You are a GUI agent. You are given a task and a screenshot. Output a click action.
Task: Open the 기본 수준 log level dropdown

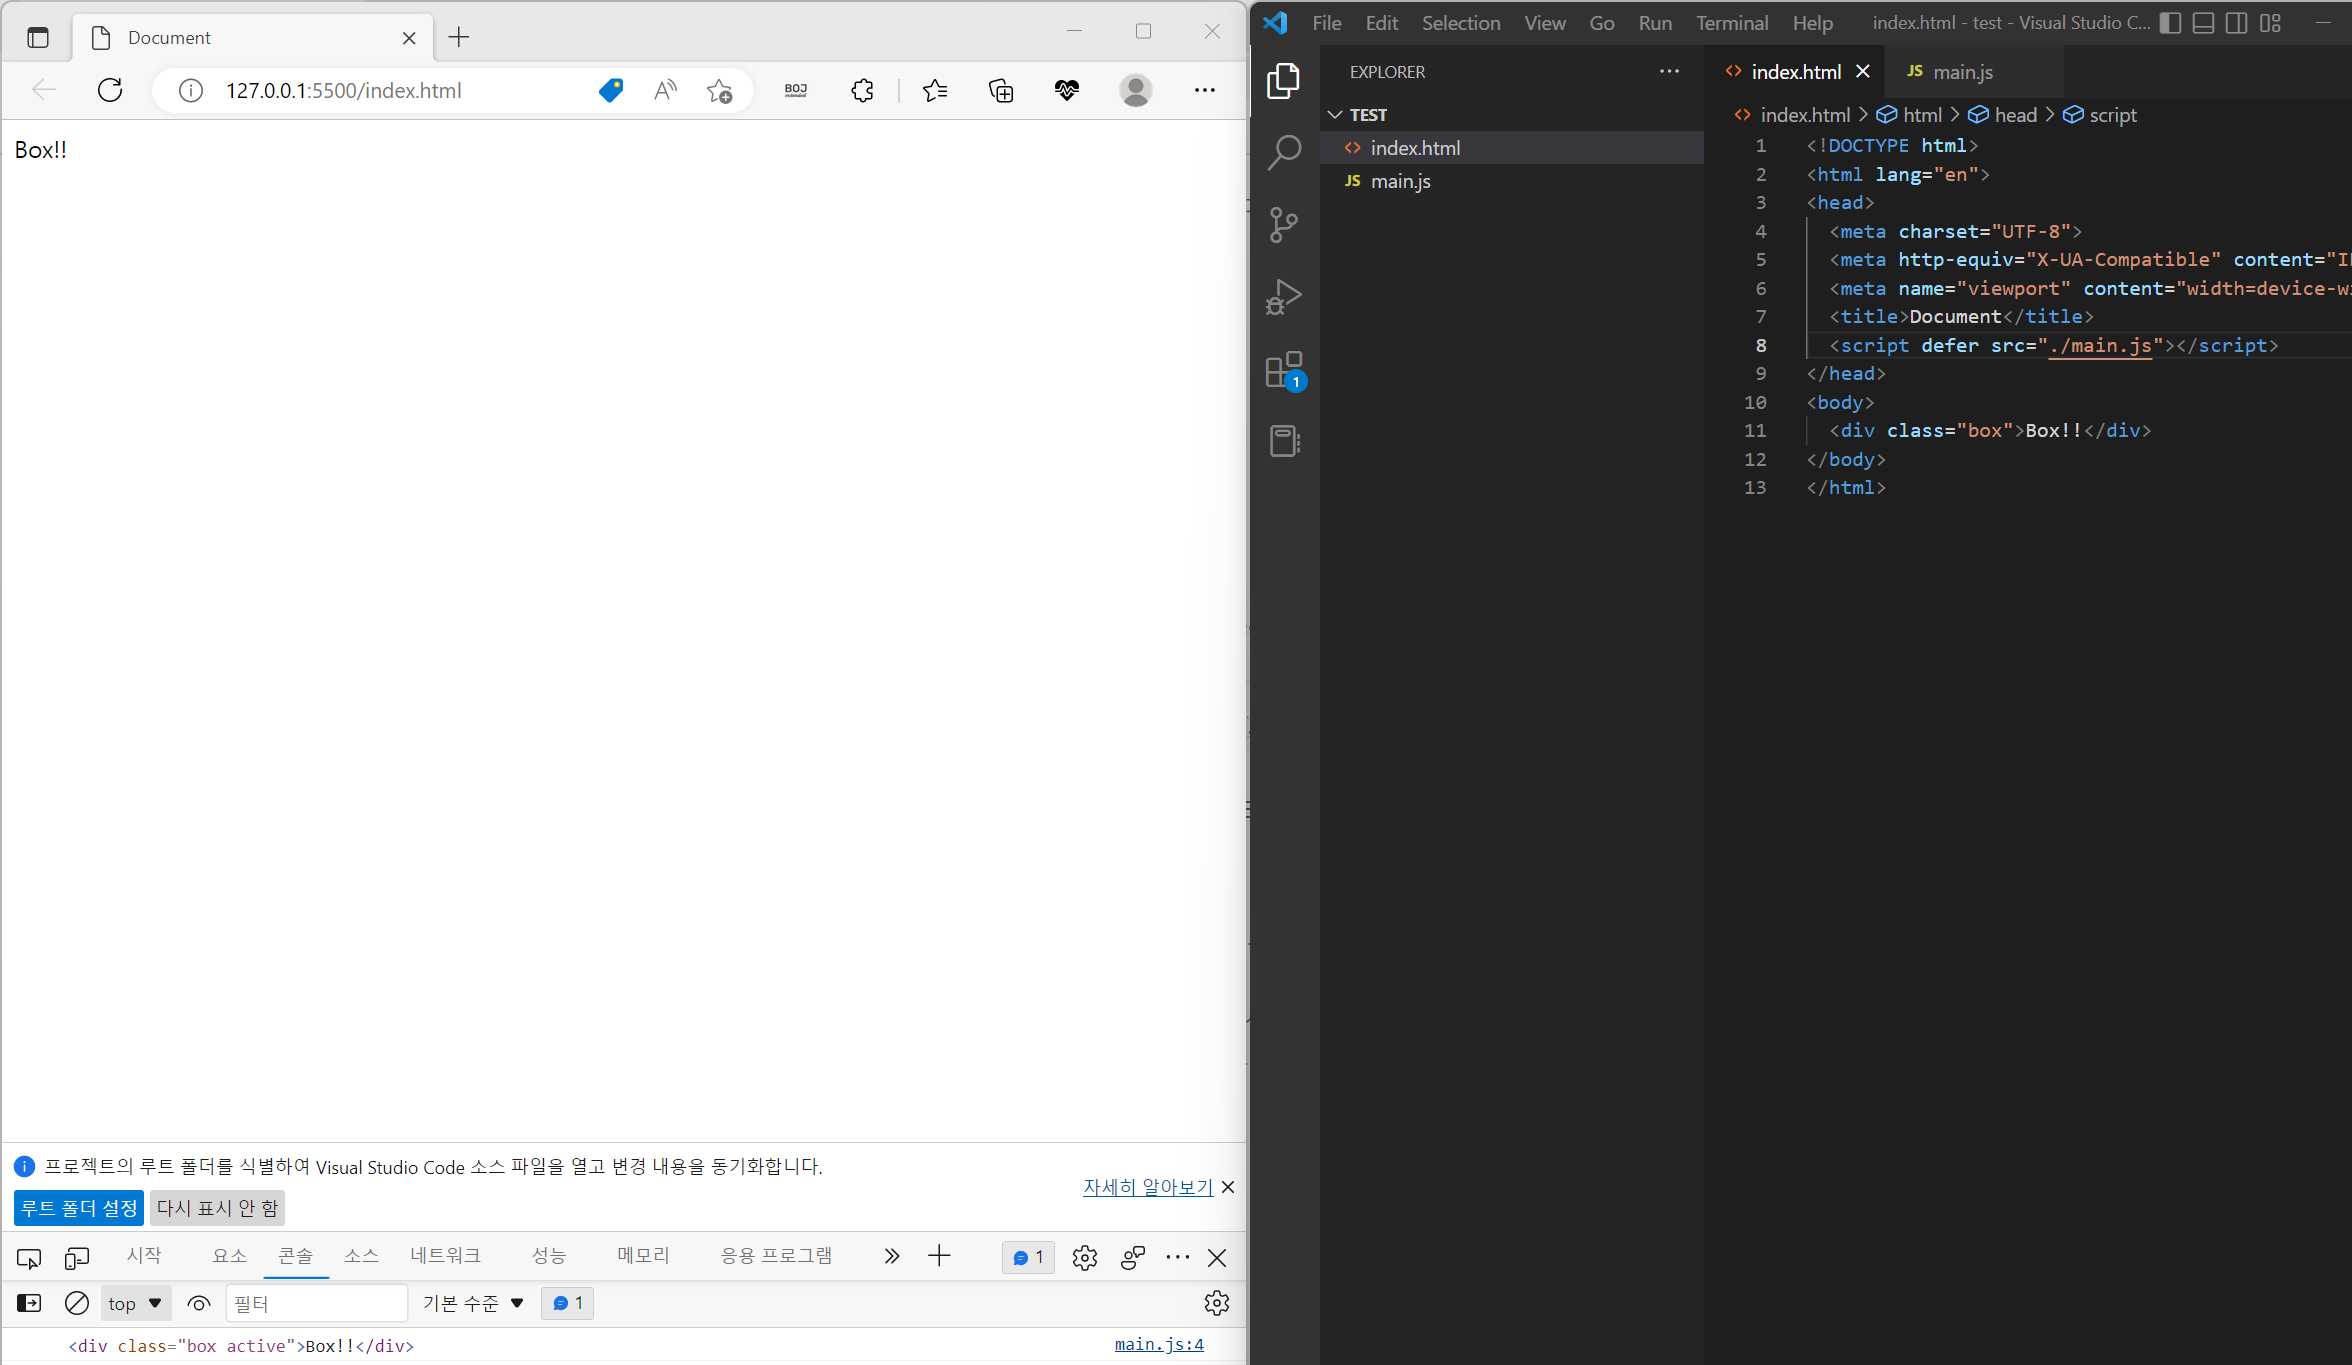473,1303
